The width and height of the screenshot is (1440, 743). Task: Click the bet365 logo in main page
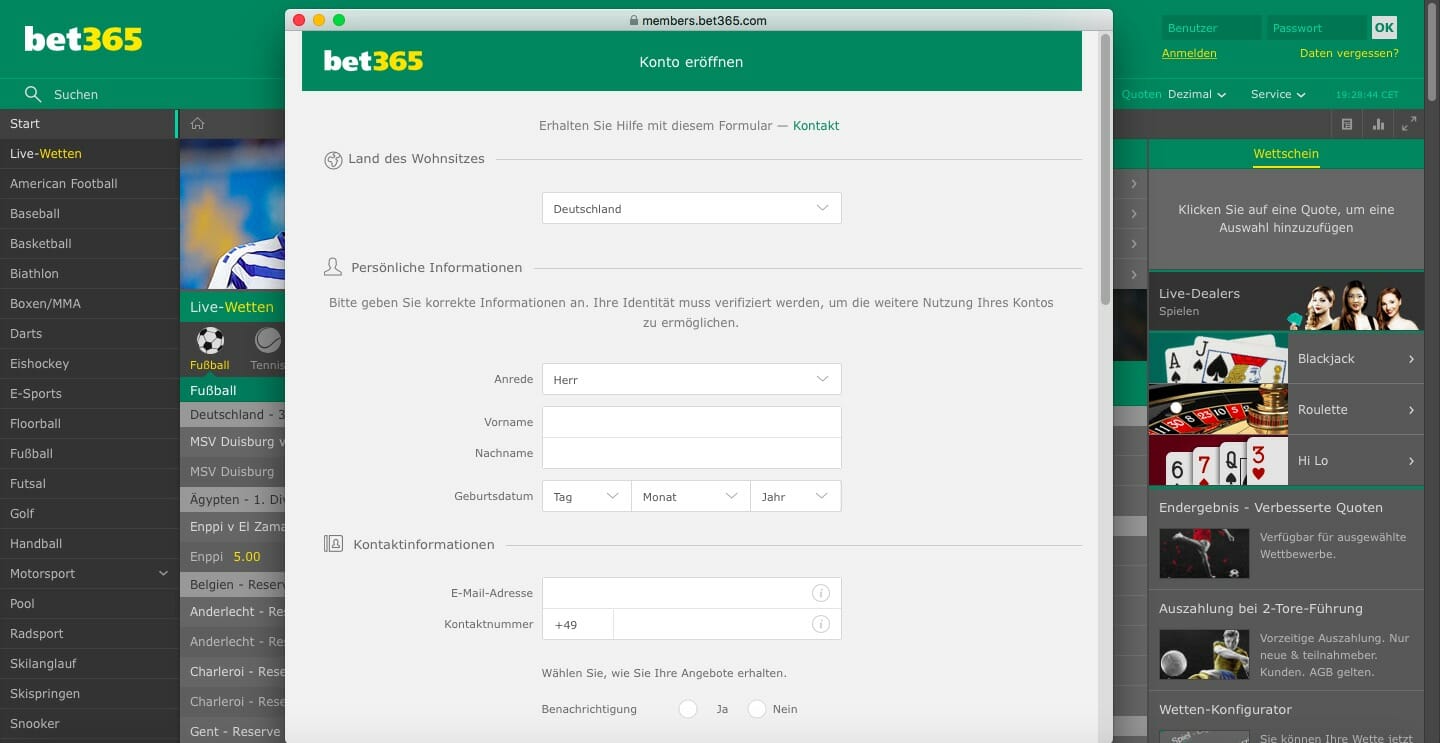pyautogui.click(x=83, y=39)
